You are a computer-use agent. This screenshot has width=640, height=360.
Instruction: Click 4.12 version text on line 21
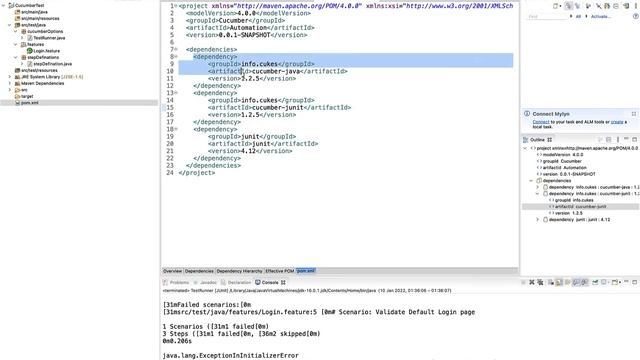tap(249, 151)
